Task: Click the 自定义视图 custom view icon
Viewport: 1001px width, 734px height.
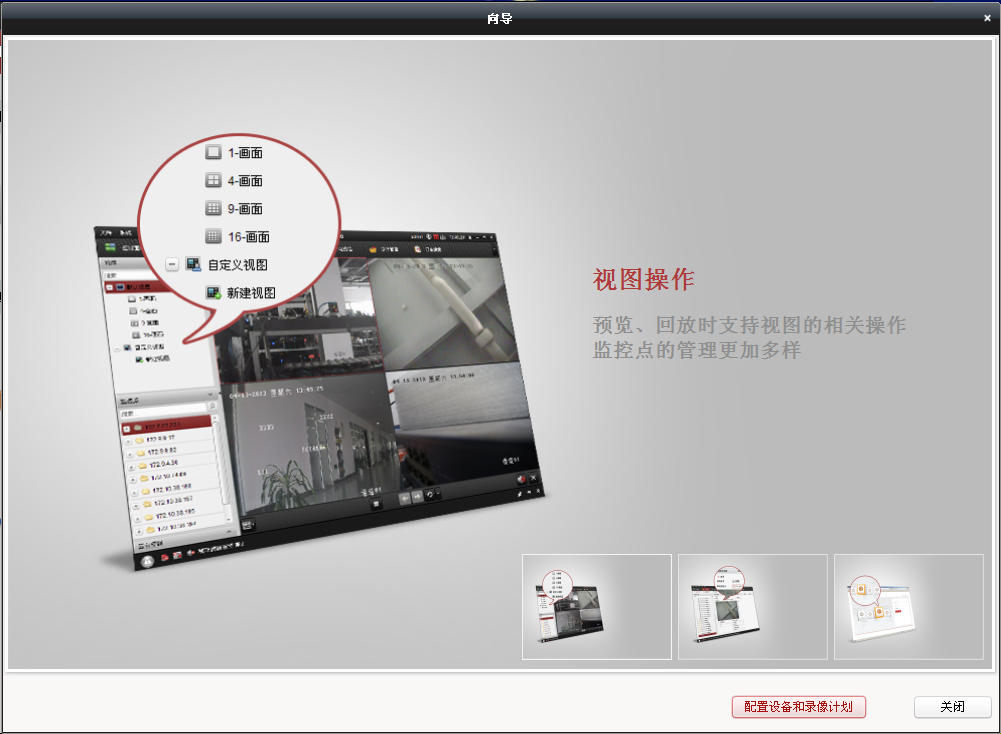Action: pyautogui.click(x=193, y=264)
